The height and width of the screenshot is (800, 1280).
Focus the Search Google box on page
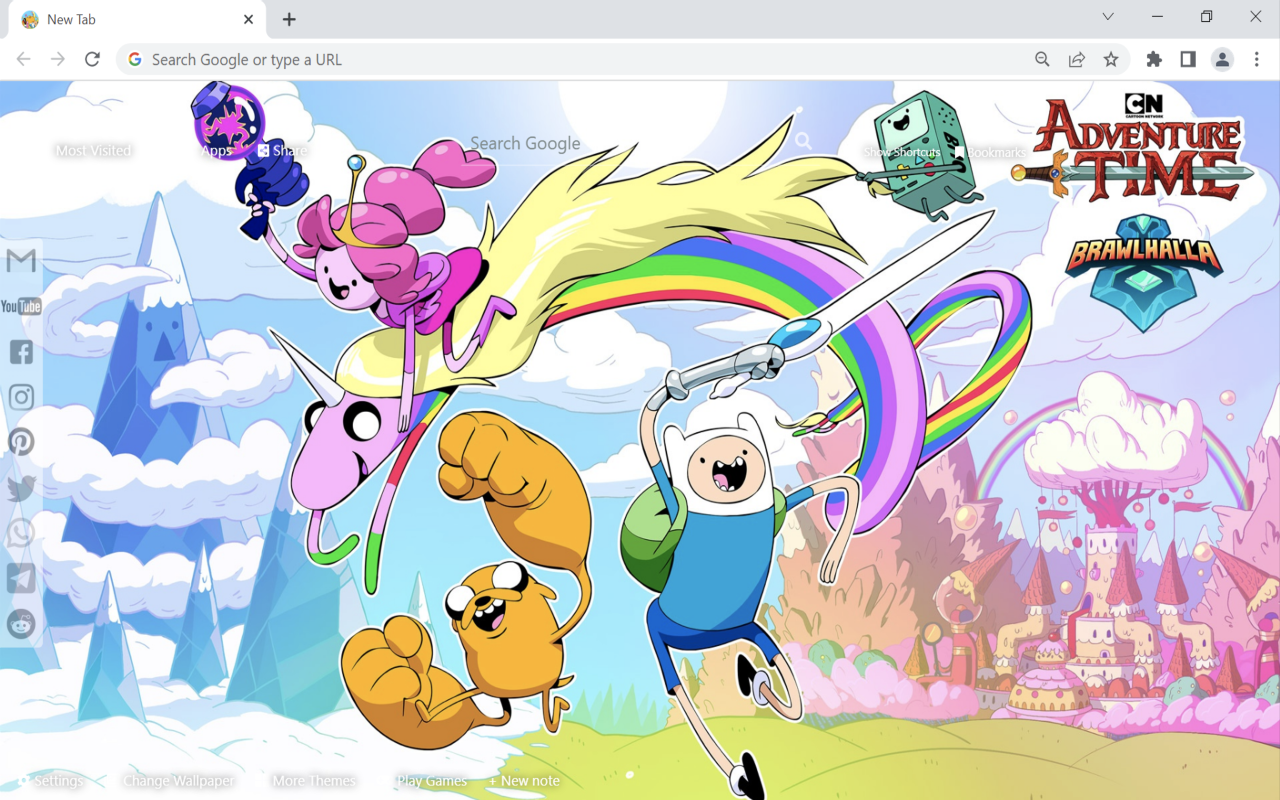click(x=640, y=143)
